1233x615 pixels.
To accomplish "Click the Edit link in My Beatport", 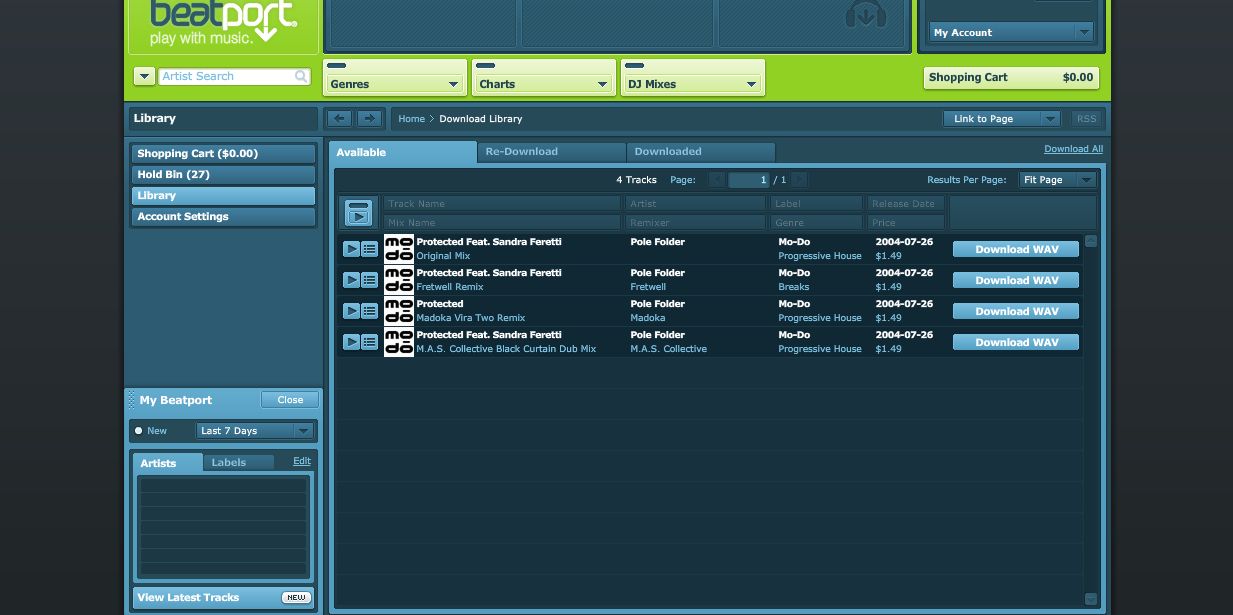I will 302,461.
